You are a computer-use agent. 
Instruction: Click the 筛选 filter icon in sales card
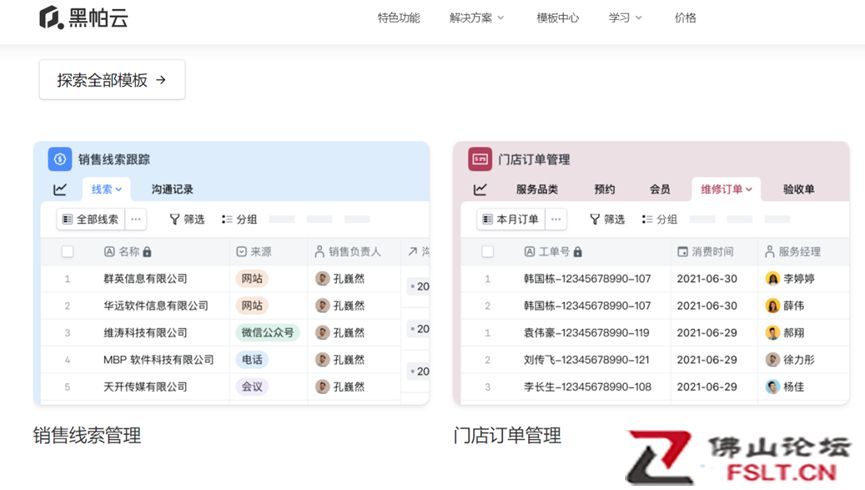coord(175,219)
